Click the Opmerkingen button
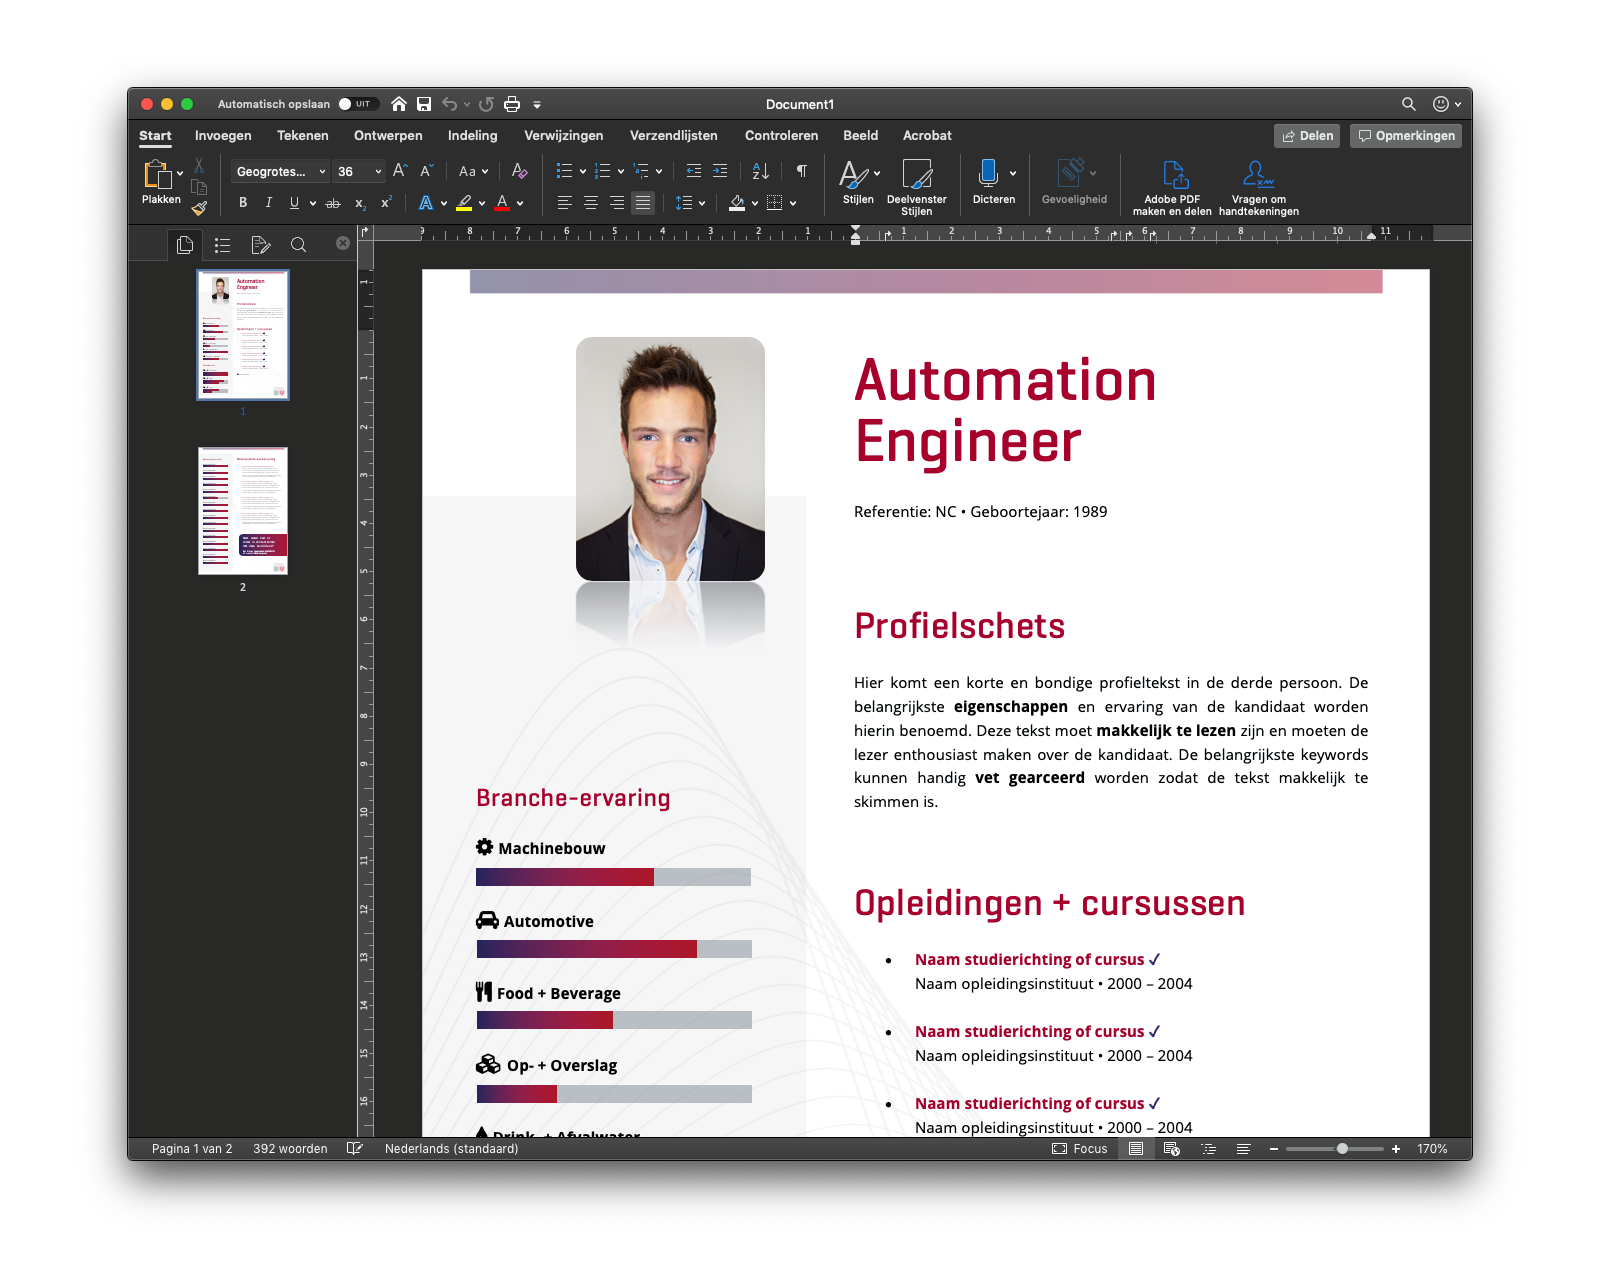Viewport: 1600px width, 1284px height. [x=1405, y=136]
